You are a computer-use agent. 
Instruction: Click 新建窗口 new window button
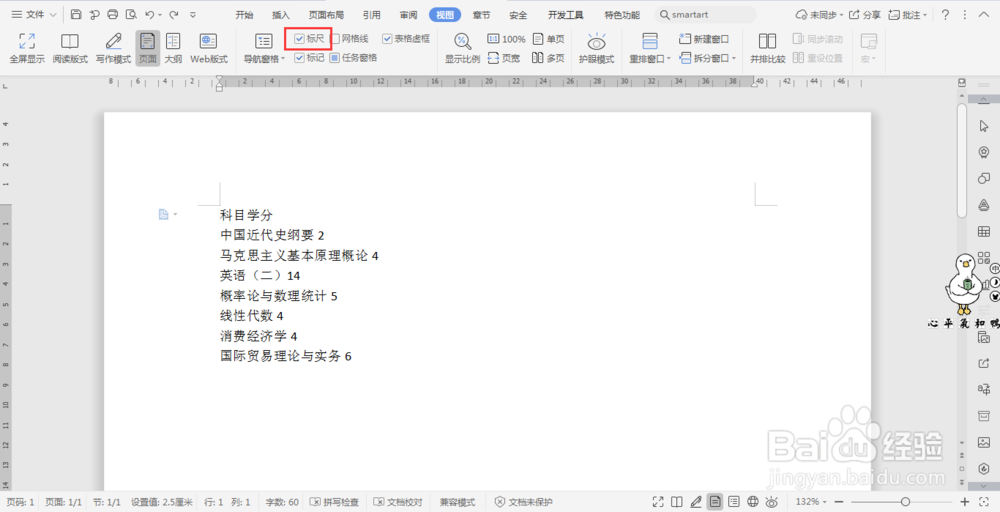[x=704, y=39]
